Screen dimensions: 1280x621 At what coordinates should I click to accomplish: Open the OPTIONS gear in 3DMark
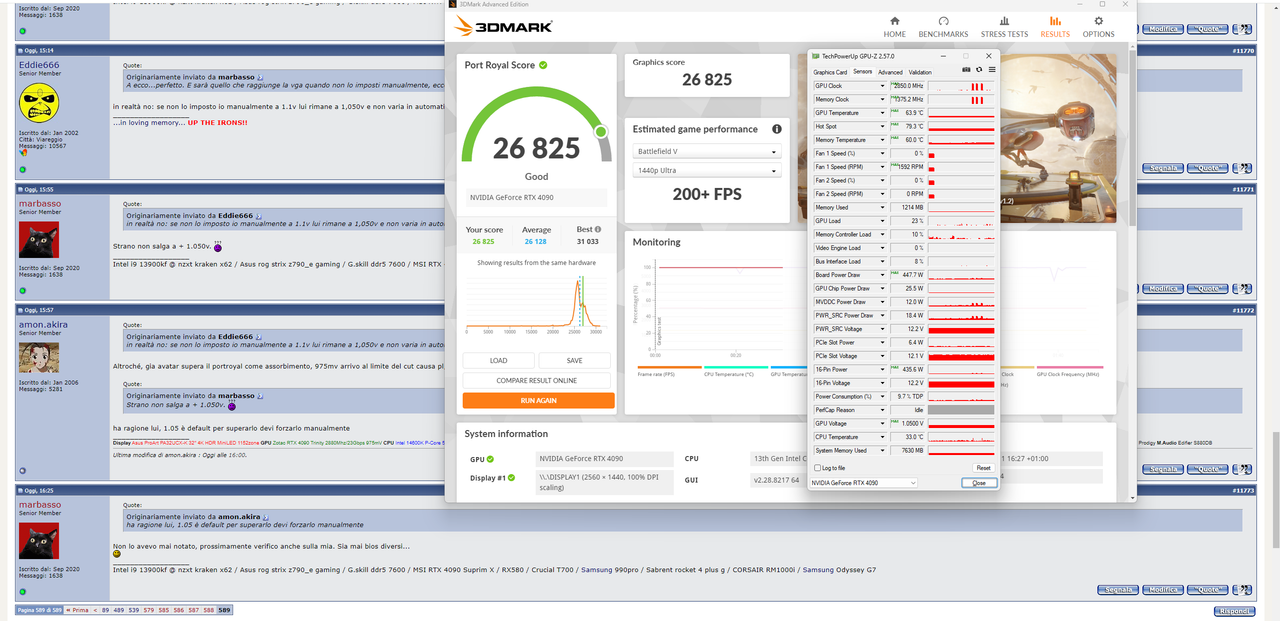(1099, 21)
